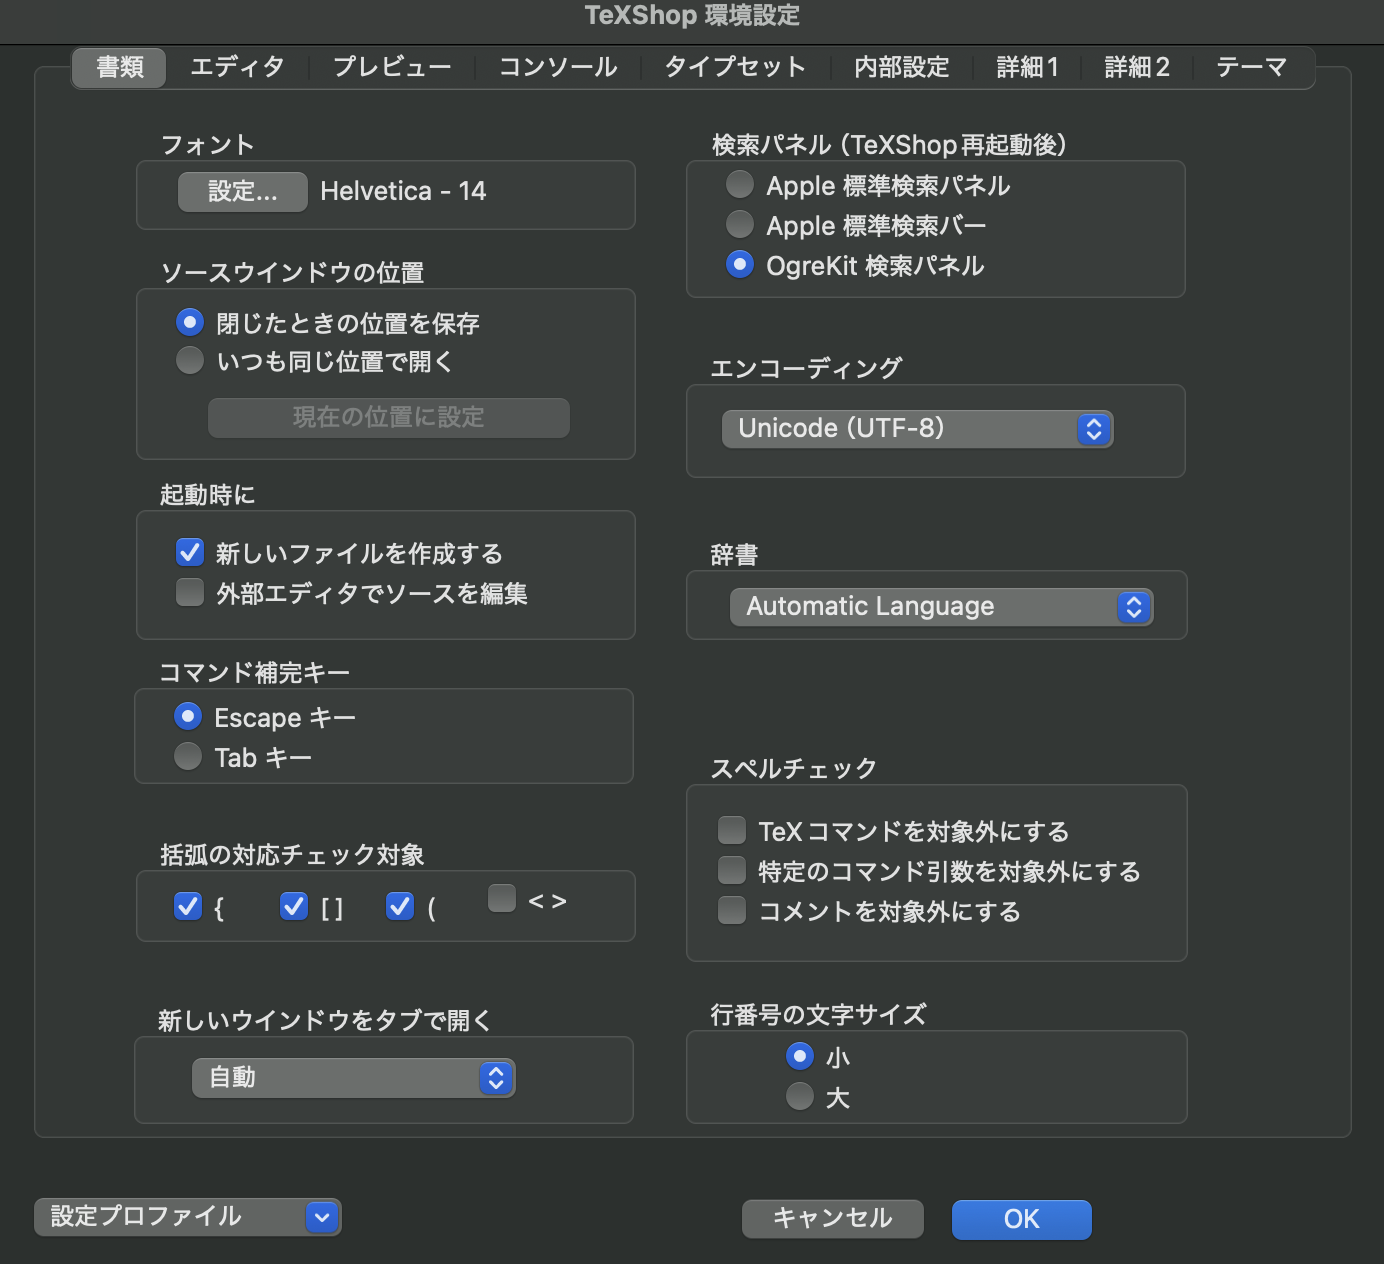Confirm with the OK button
The image size is (1384, 1264).
(1022, 1219)
